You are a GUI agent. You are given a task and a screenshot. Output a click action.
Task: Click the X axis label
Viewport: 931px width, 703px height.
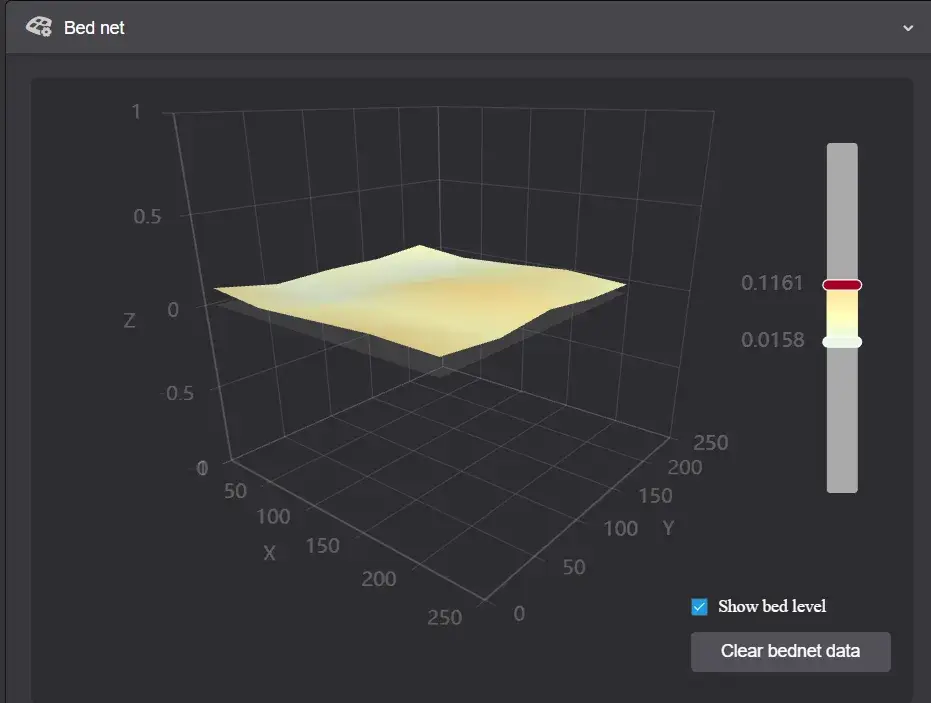click(269, 553)
